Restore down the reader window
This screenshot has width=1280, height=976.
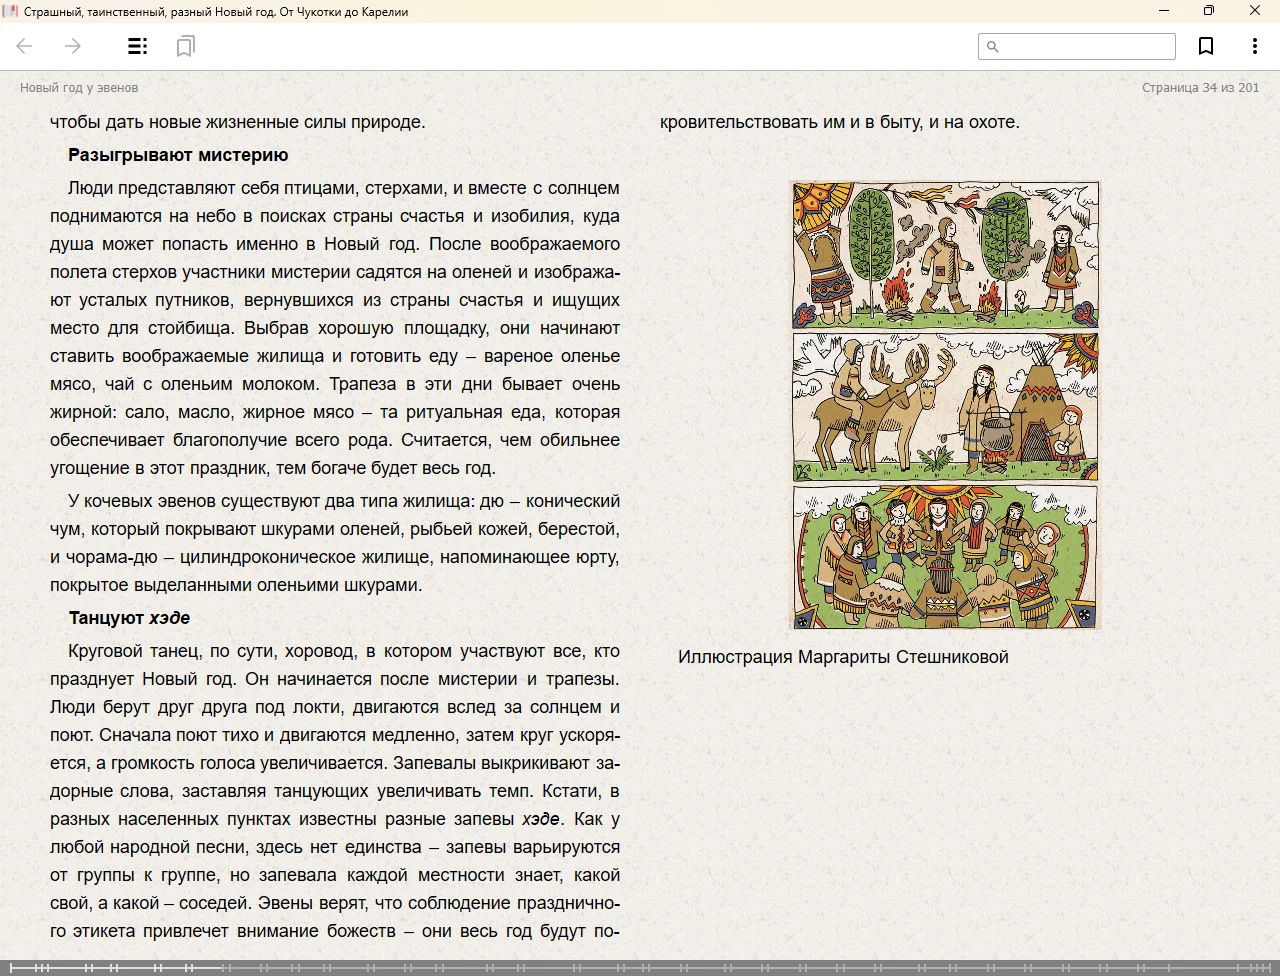1209,11
